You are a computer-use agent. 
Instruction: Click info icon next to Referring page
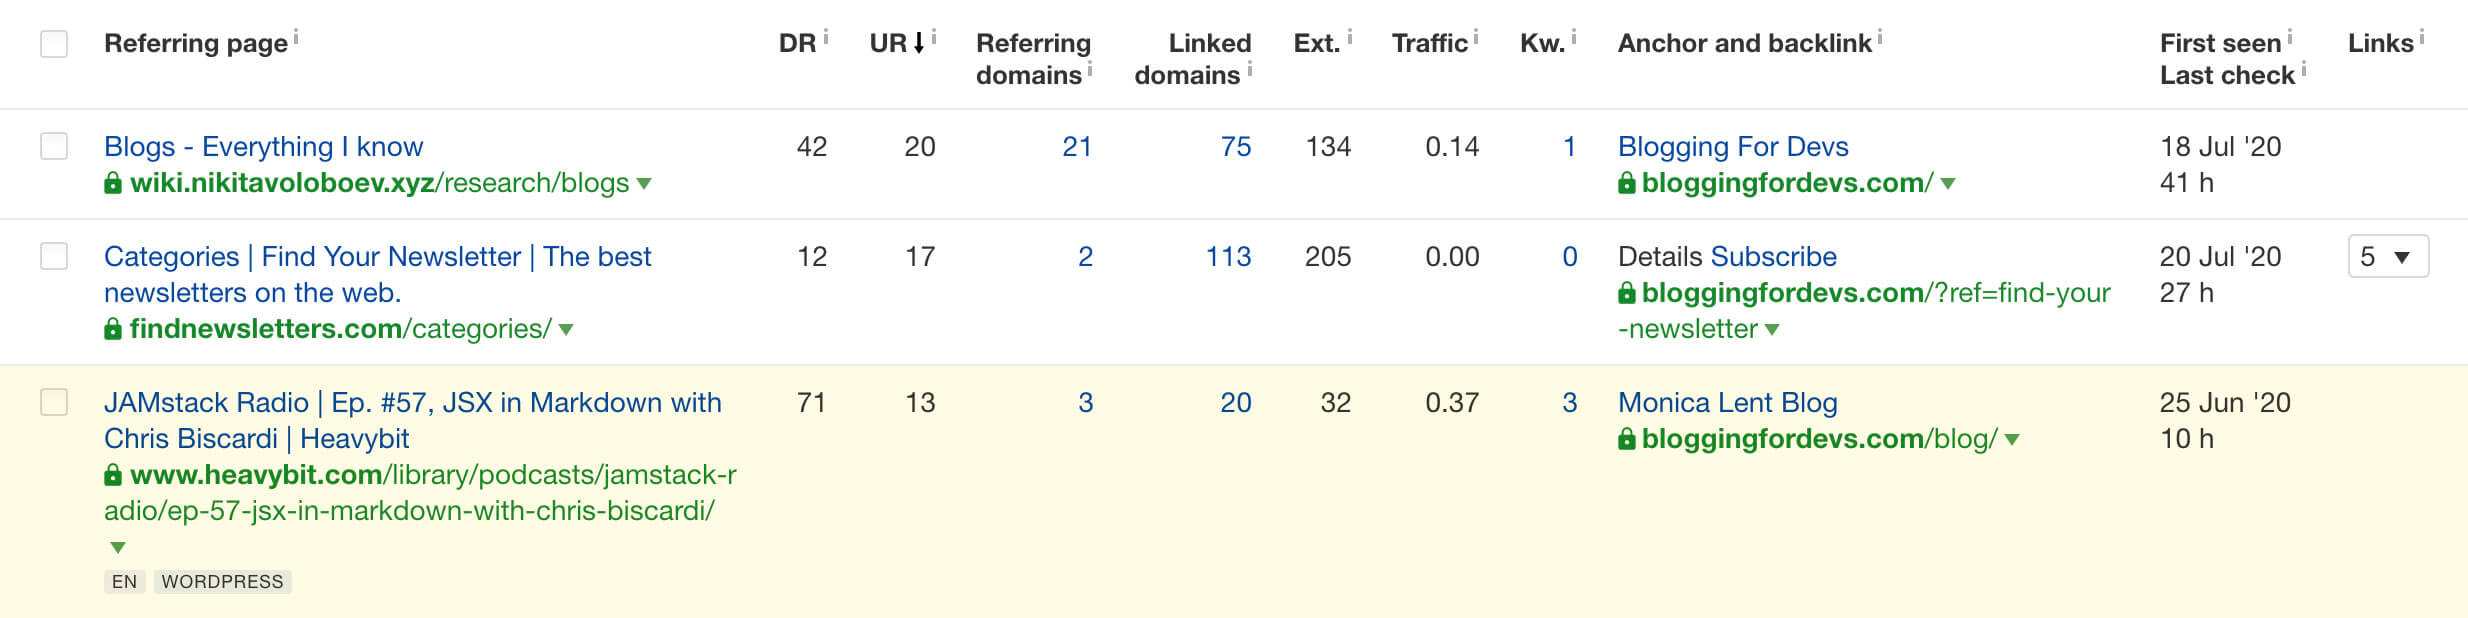tap(296, 36)
